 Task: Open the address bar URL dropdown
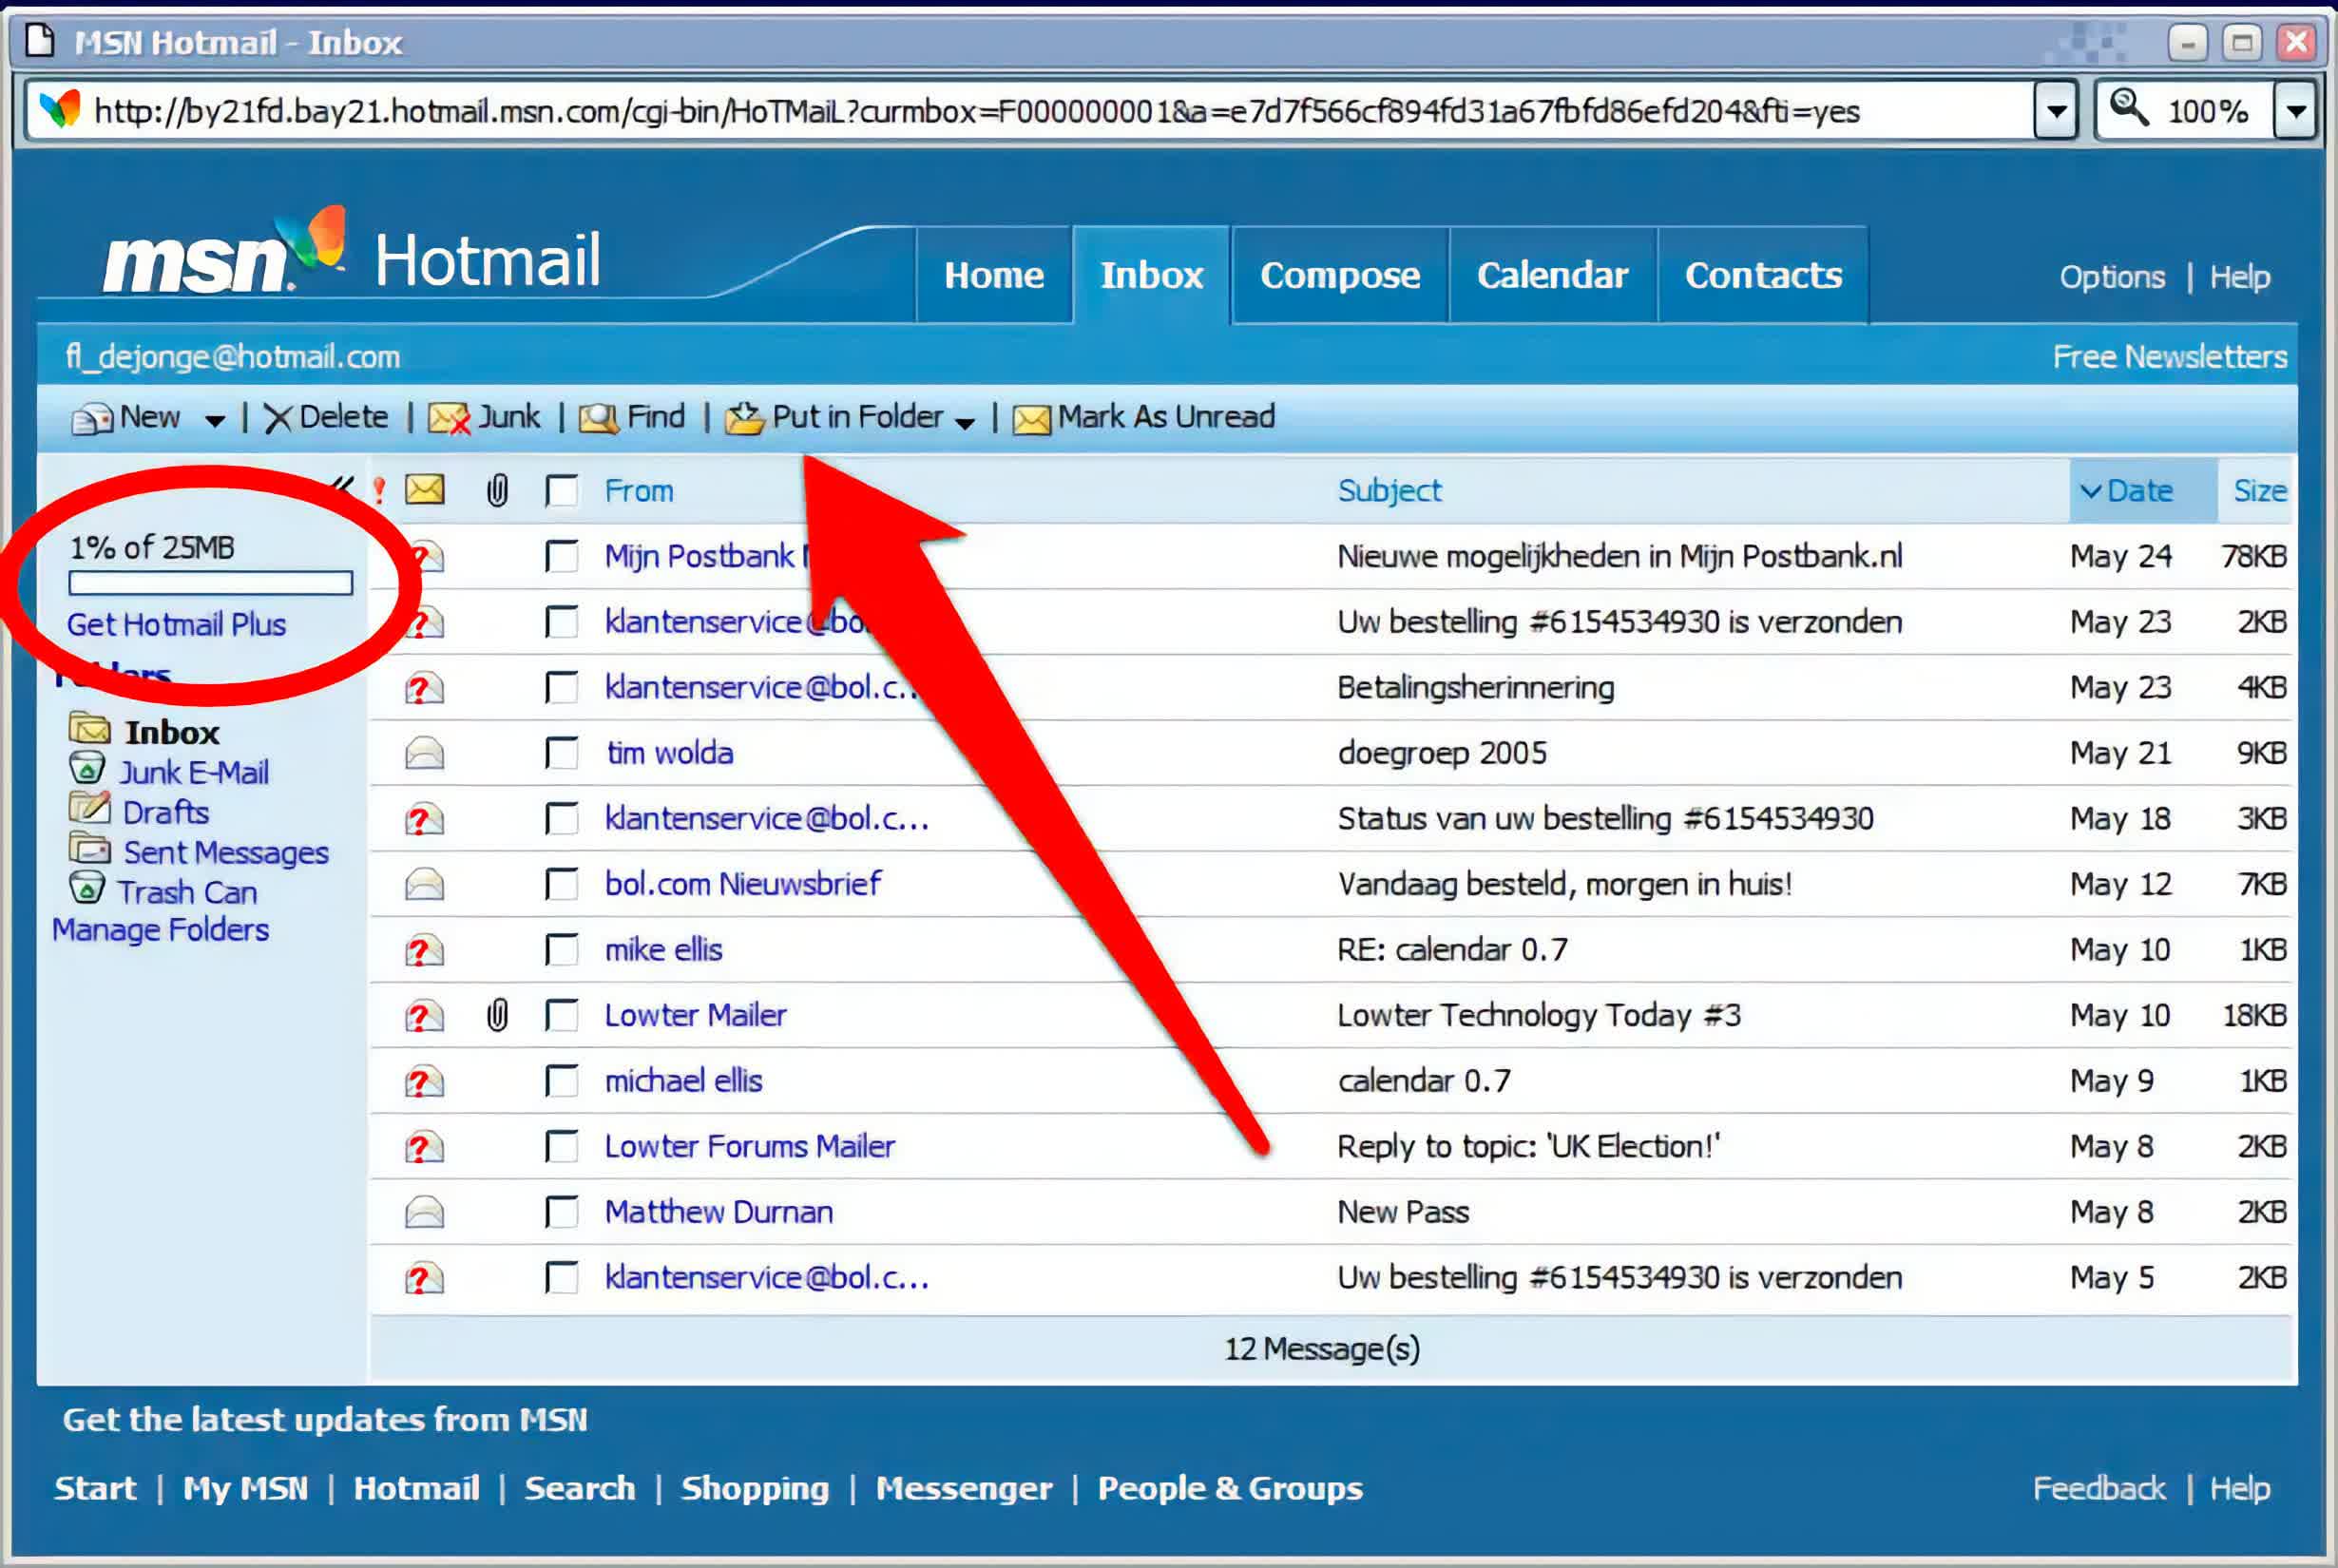2056,111
